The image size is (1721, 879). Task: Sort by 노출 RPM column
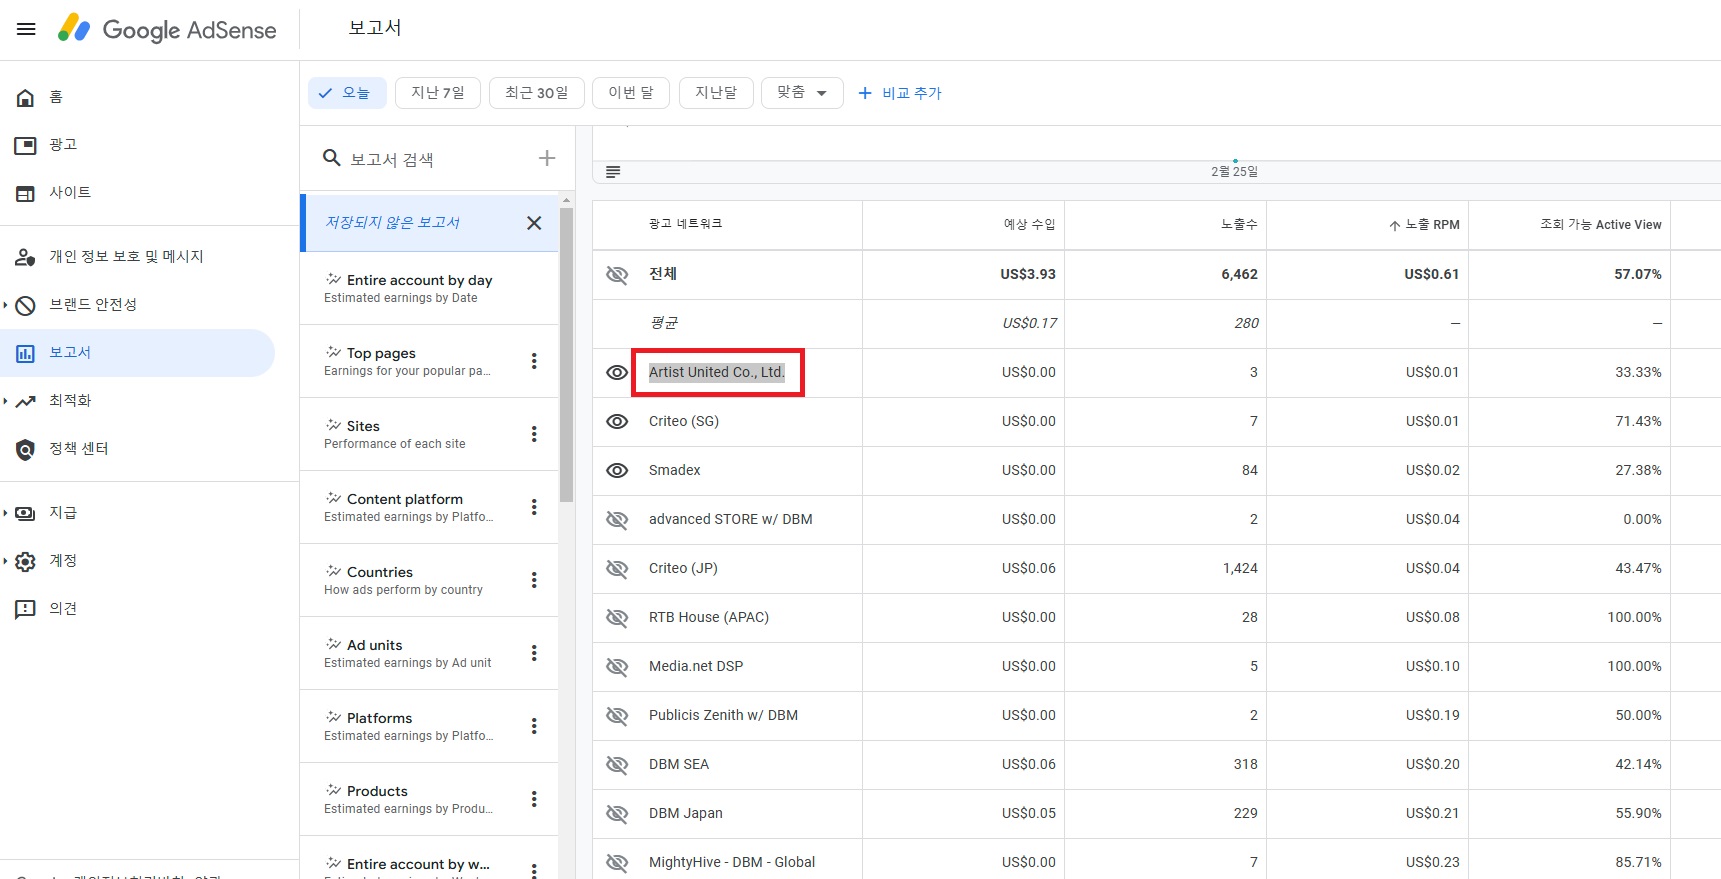[x=1424, y=225]
